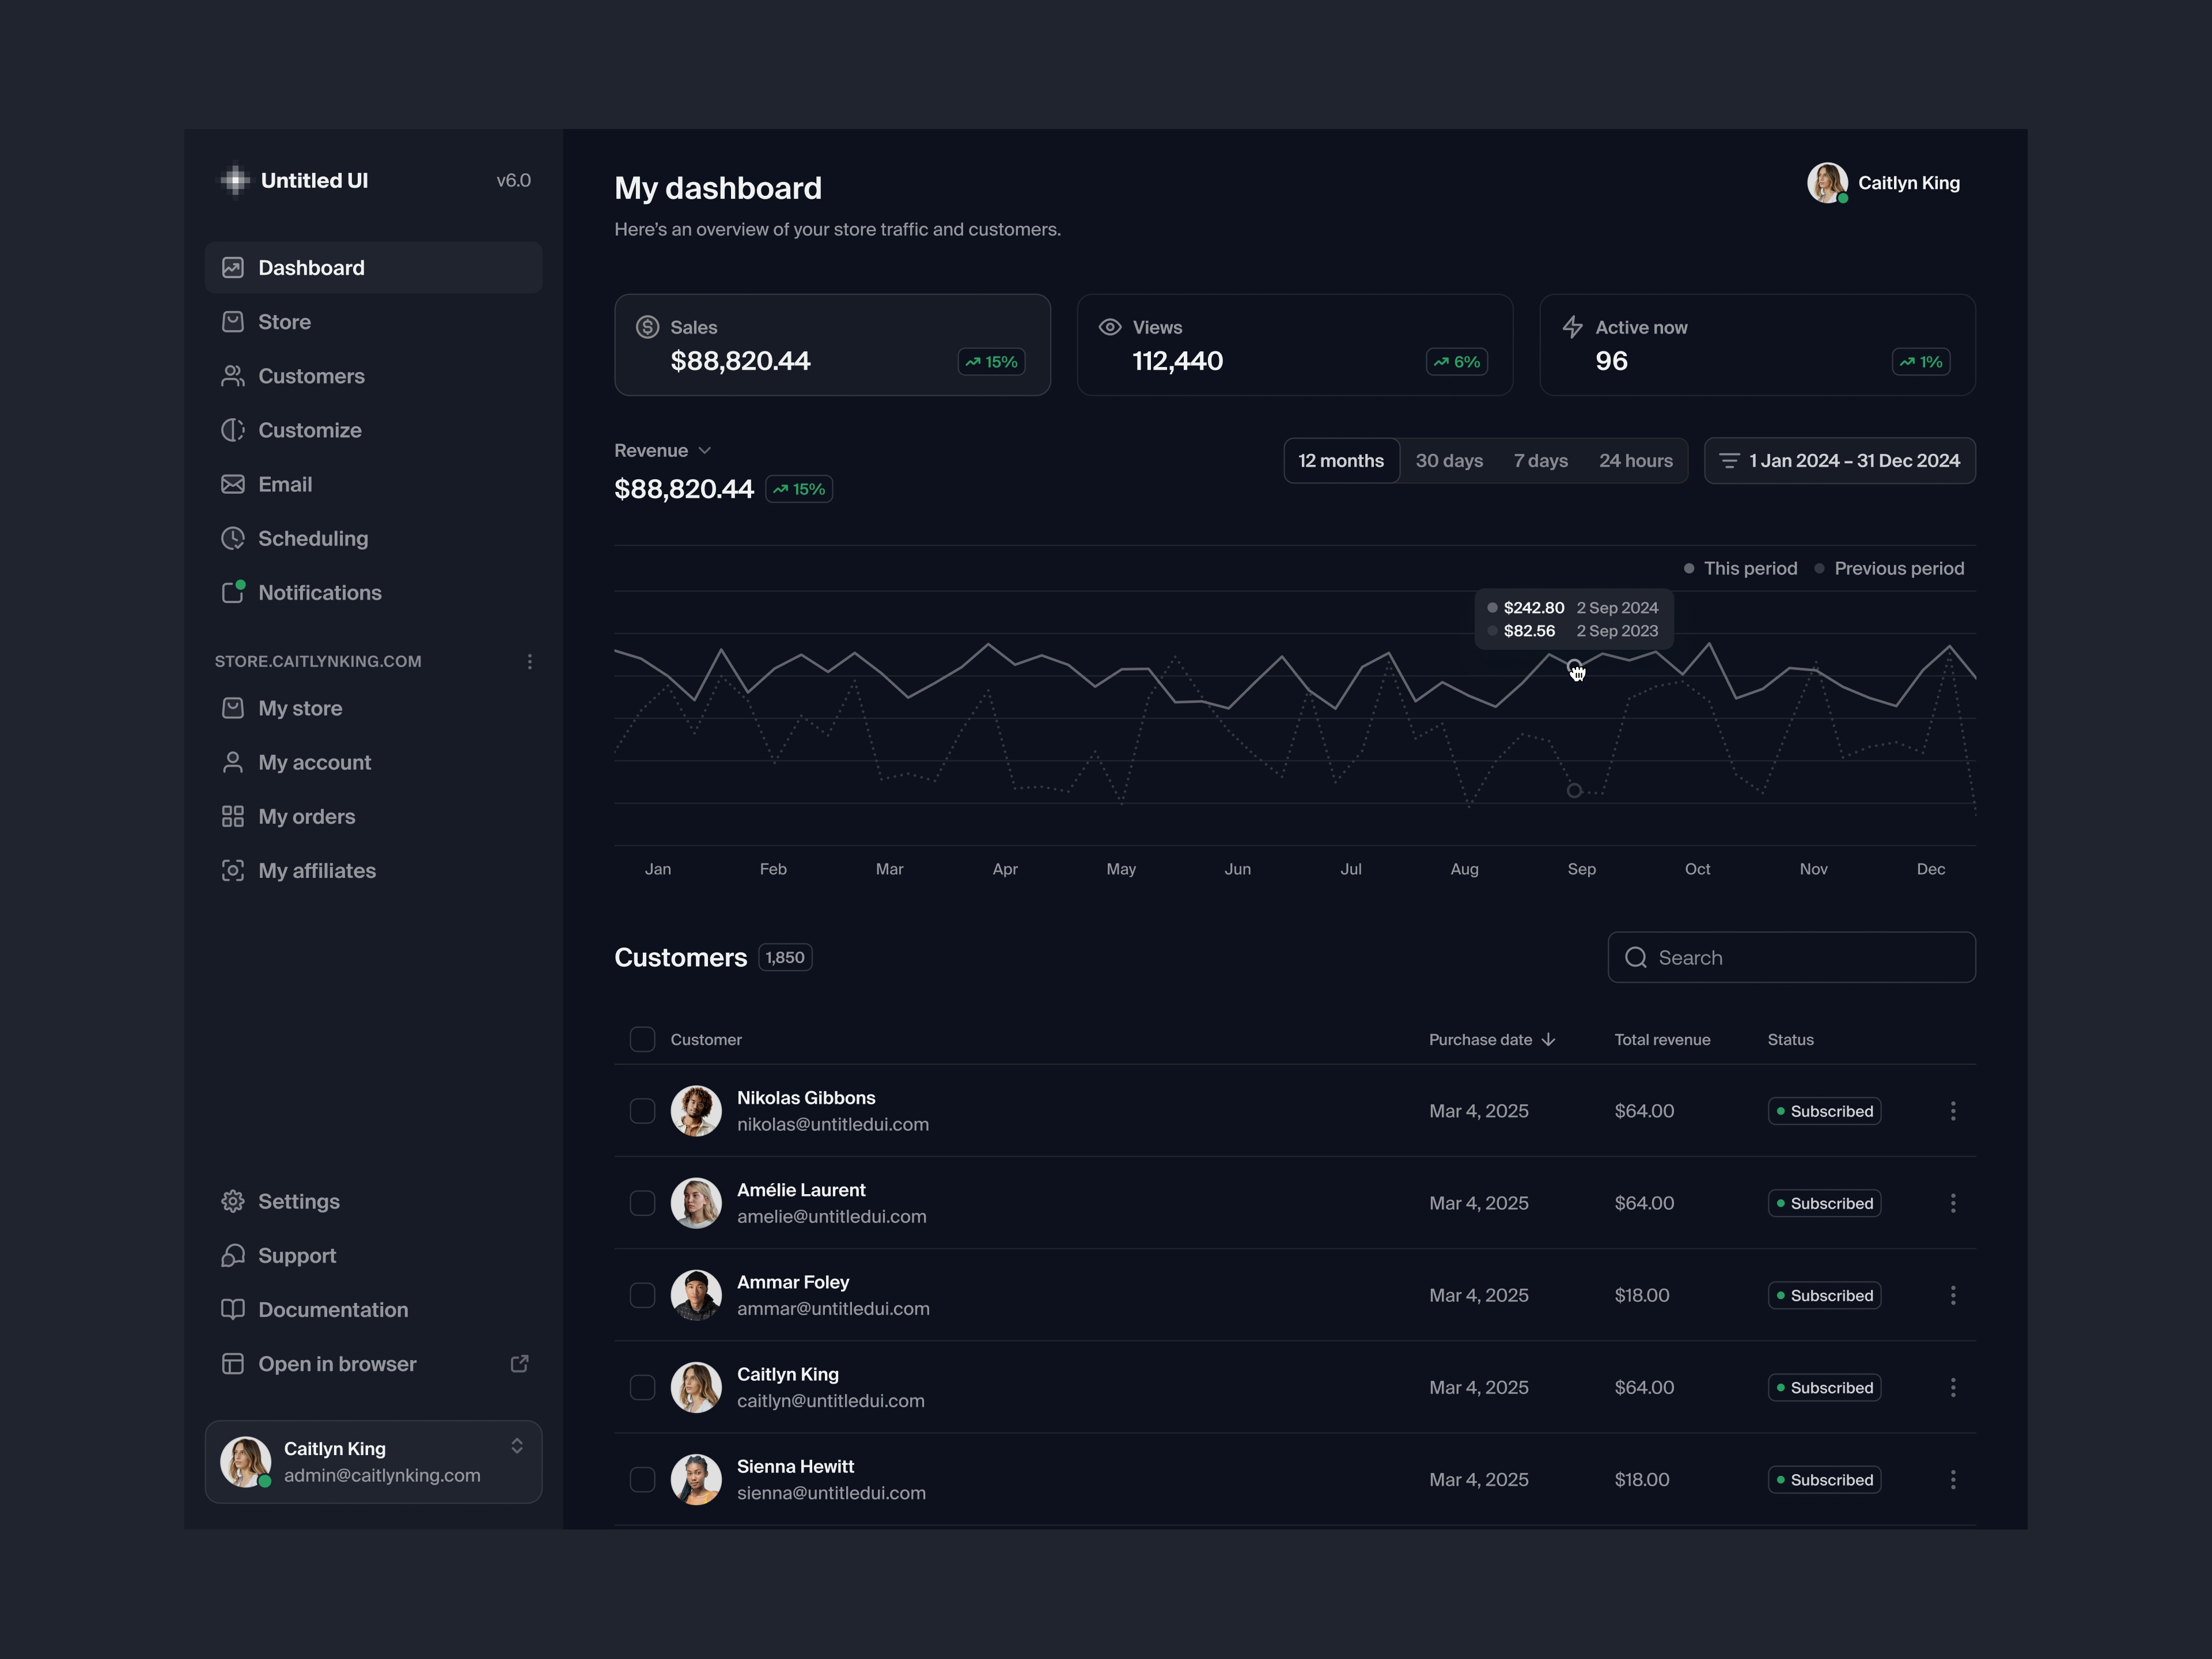Image resolution: width=2212 pixels, height=1659 pixels.
Task: Click the Notifications icon with green dot
Action: (232, 592)
